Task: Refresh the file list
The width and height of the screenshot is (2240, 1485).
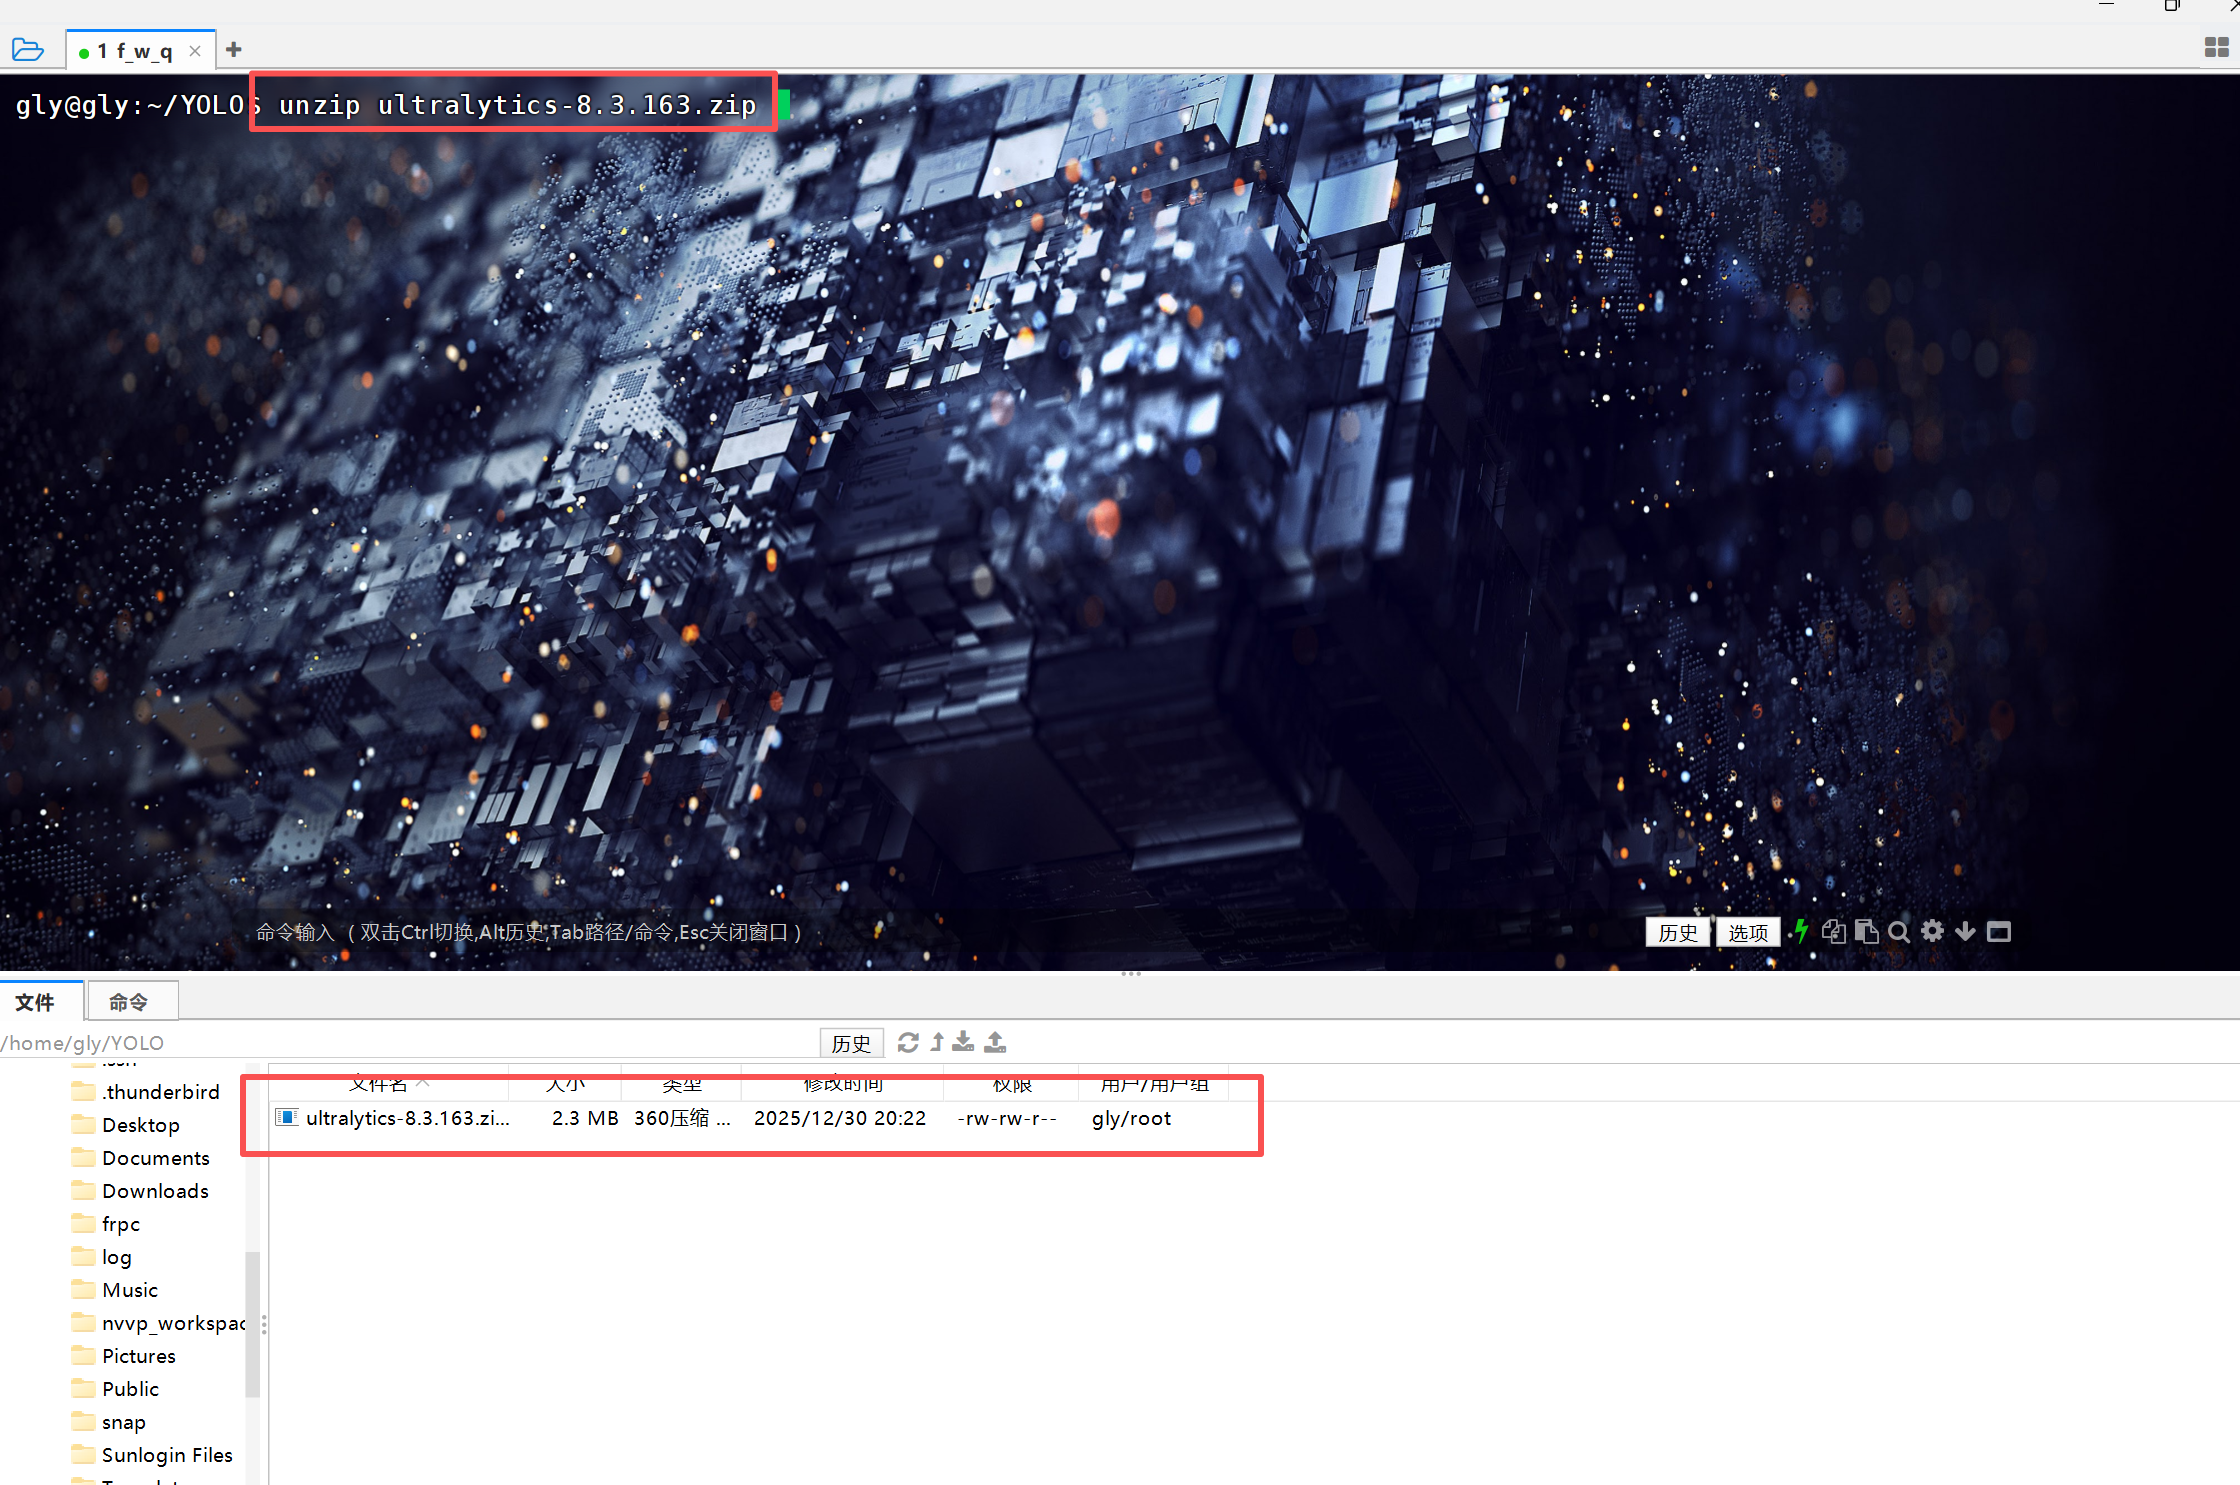Action: tap(908, 1042)
